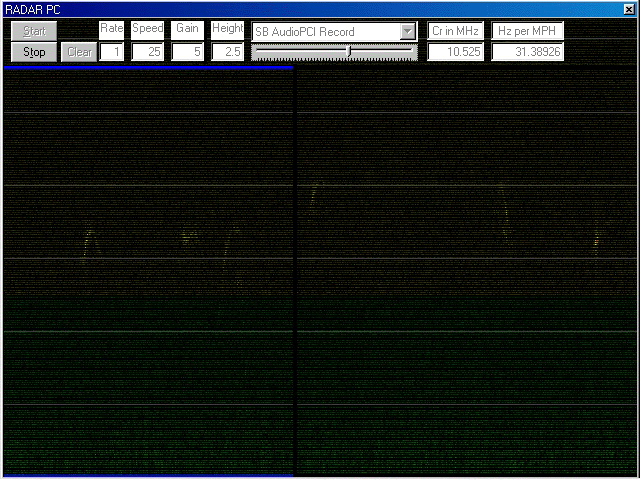
Task: Click the Rate value field
Action: coord(112,52)
